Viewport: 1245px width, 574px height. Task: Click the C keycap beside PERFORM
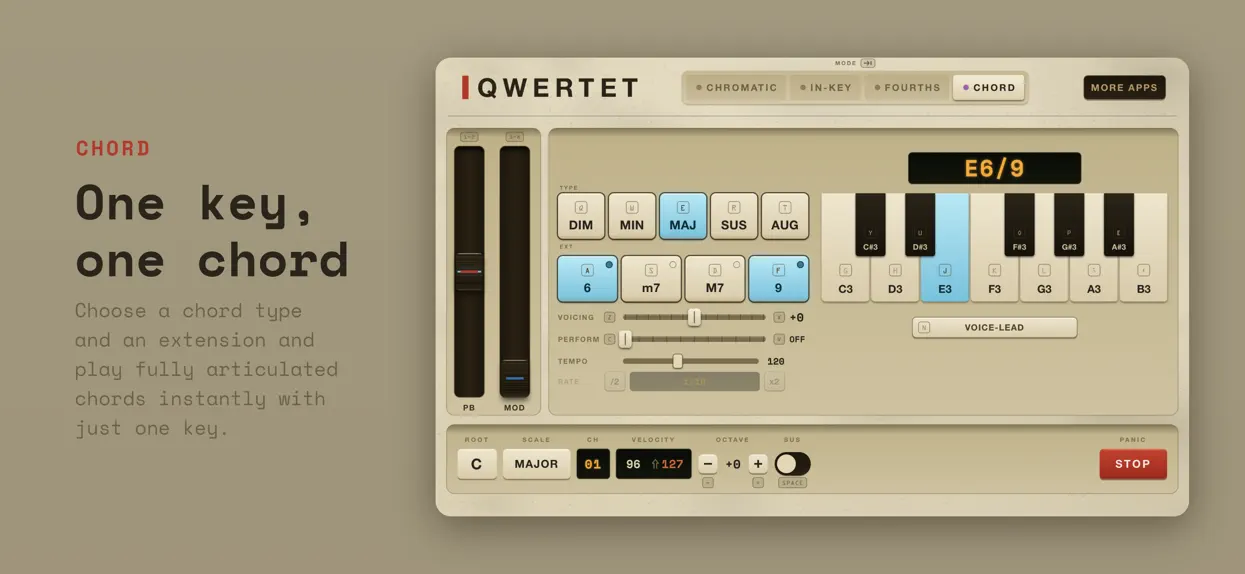tap(610, 339)
